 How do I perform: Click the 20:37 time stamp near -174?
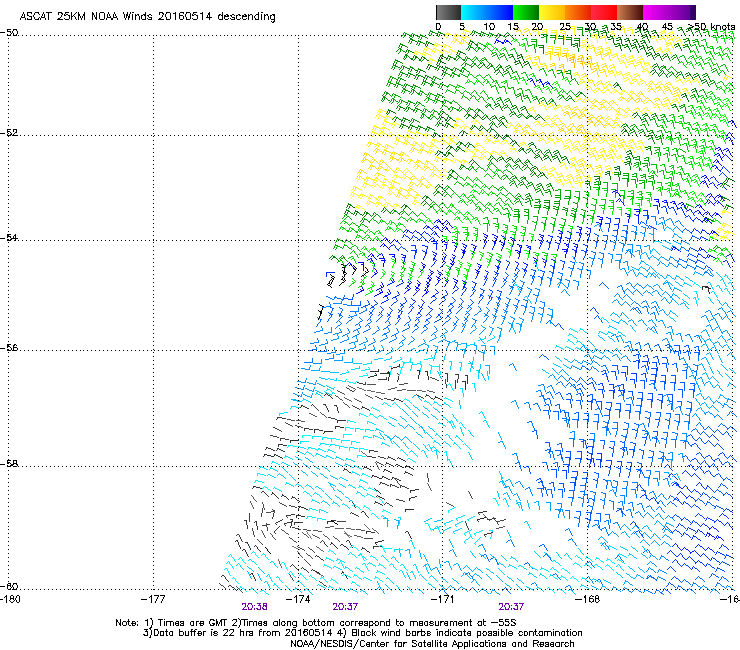(x=345, y=607)
